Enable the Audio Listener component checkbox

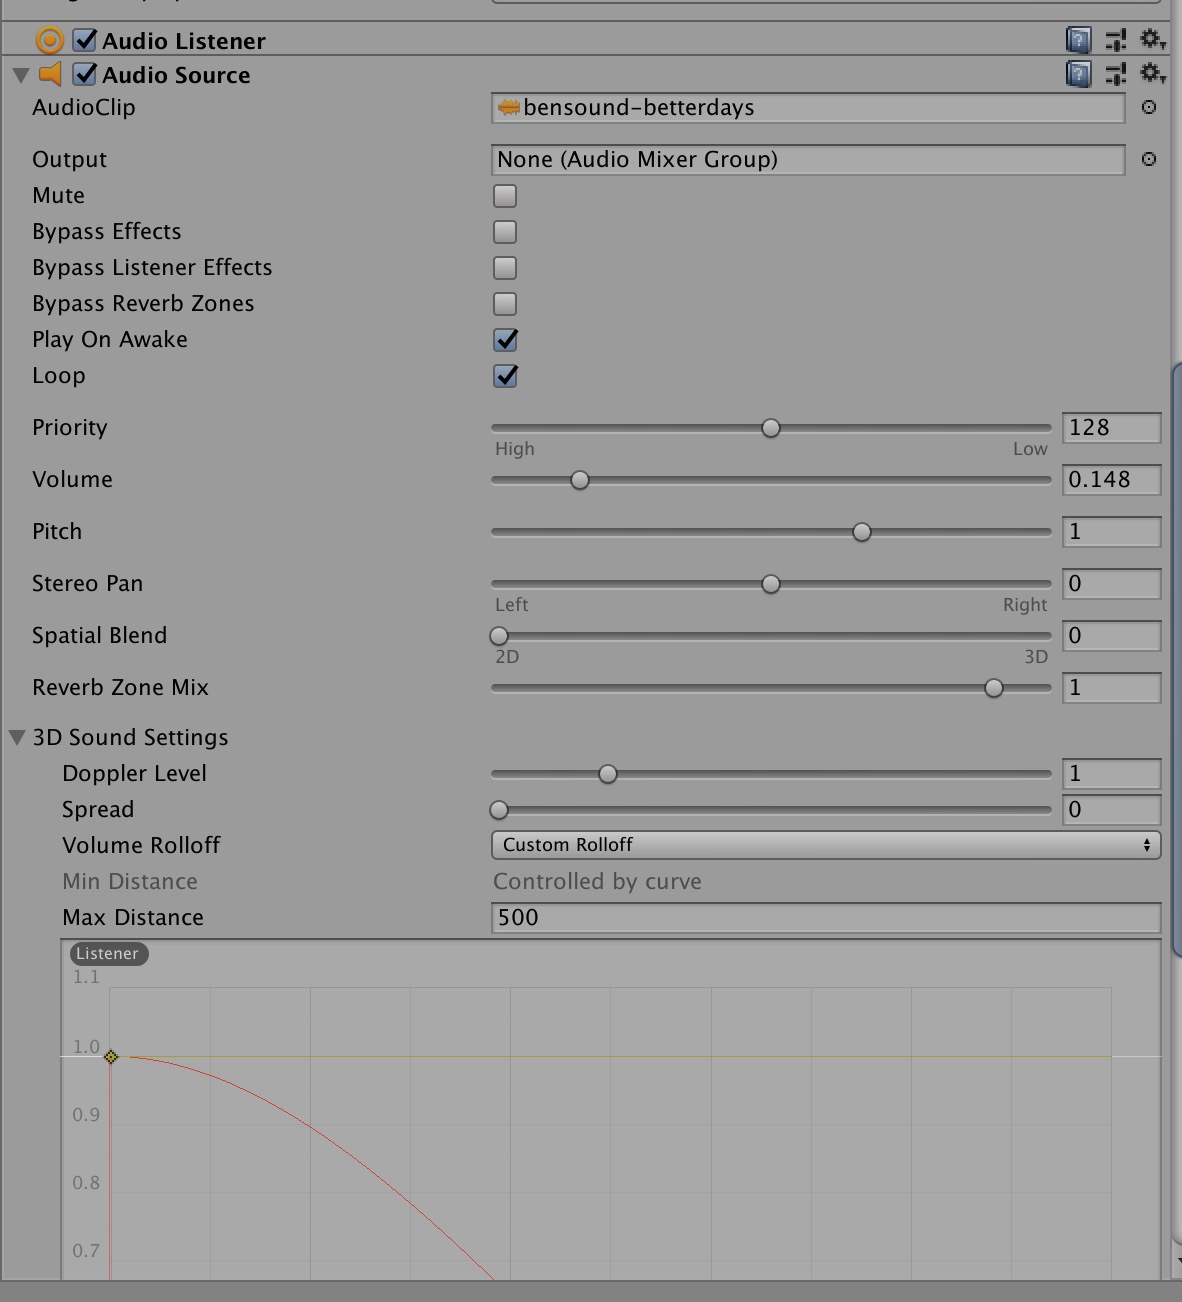(x=85, y=41)
